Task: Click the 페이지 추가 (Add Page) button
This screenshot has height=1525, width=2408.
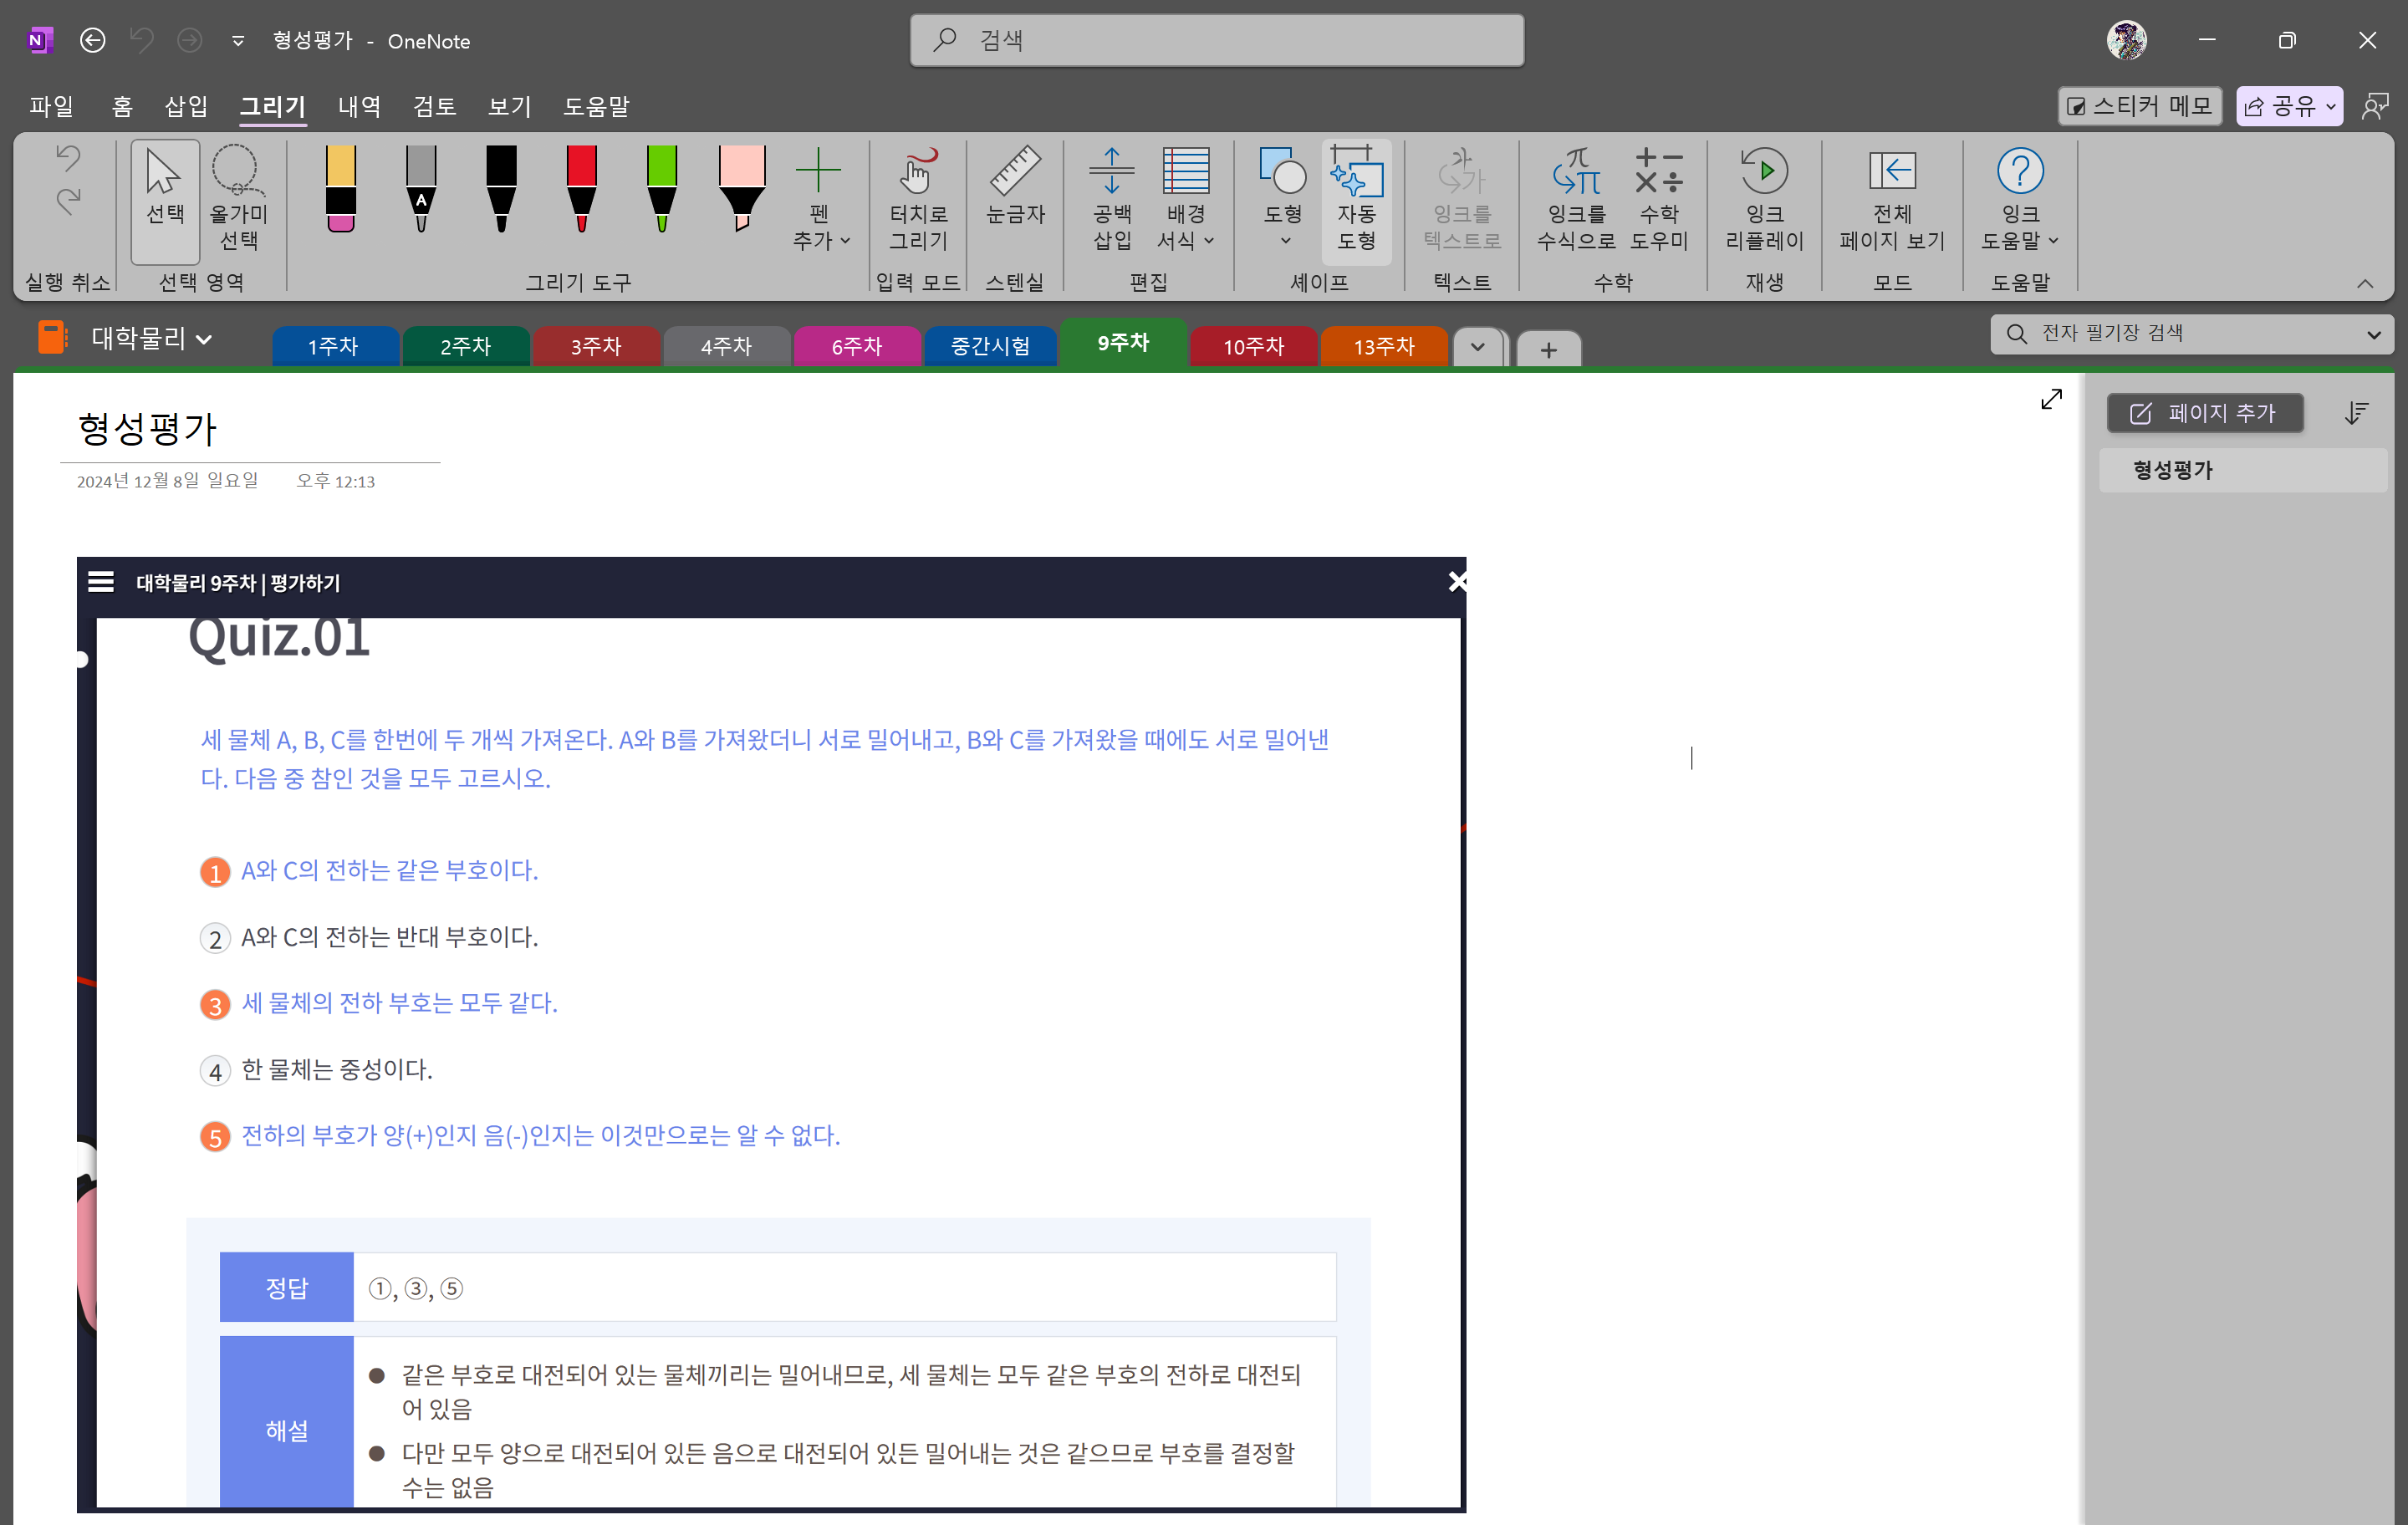Action: pos(2204,413)
